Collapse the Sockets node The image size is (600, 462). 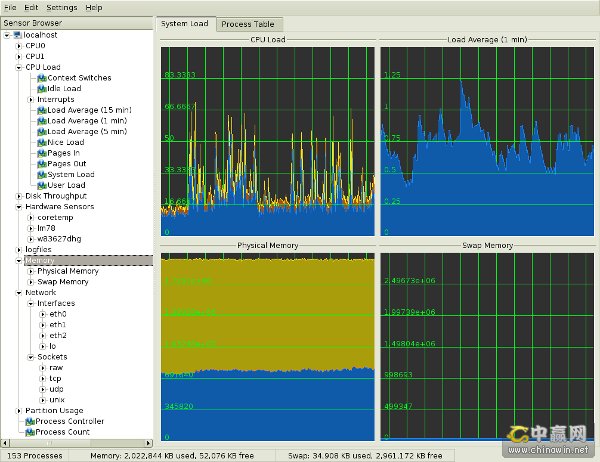(31, 357)
